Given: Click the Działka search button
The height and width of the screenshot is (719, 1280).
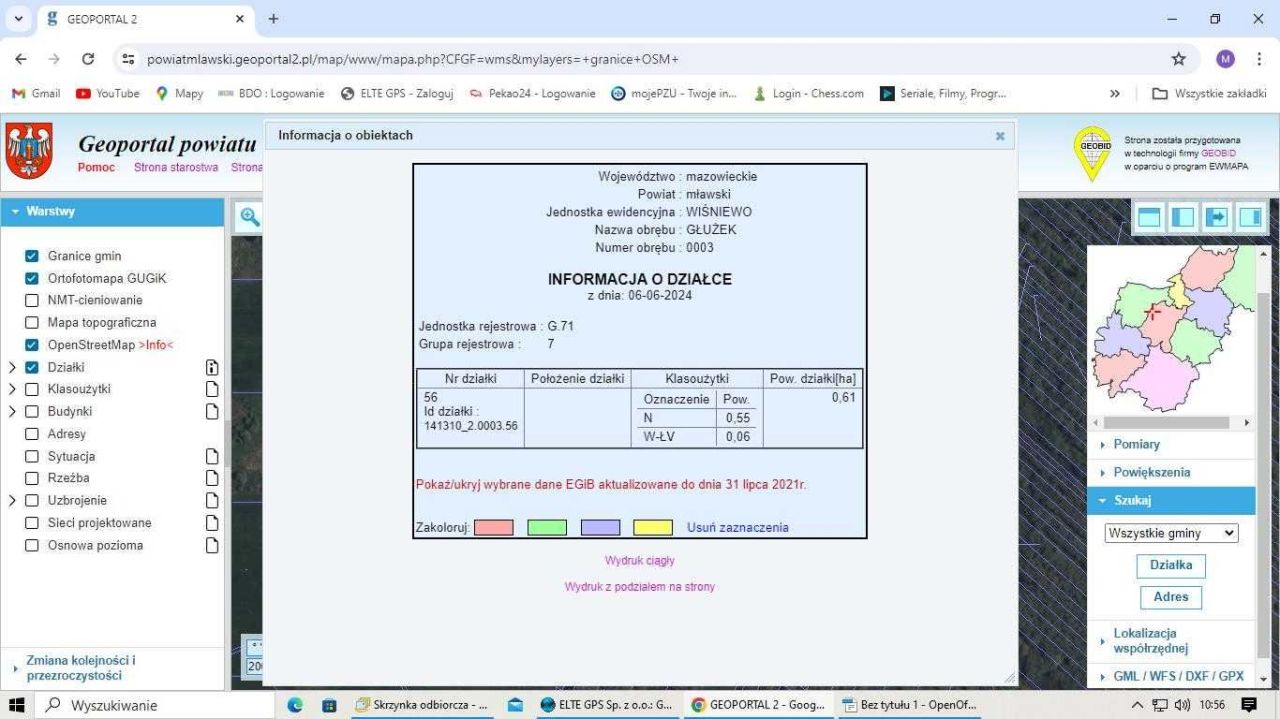Looking at the screenshot, I should [1171, 565].
